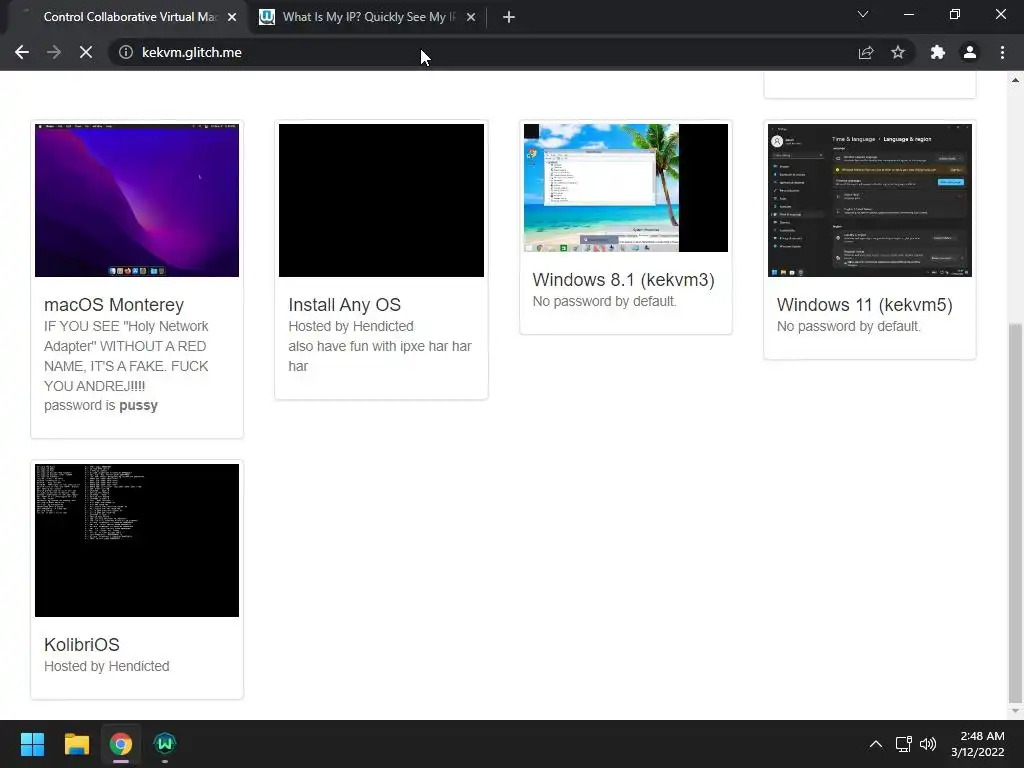Switch to Control Collaborative Virtual Machines tab
Screen dimensions: 1024x768
click(127, 17)
